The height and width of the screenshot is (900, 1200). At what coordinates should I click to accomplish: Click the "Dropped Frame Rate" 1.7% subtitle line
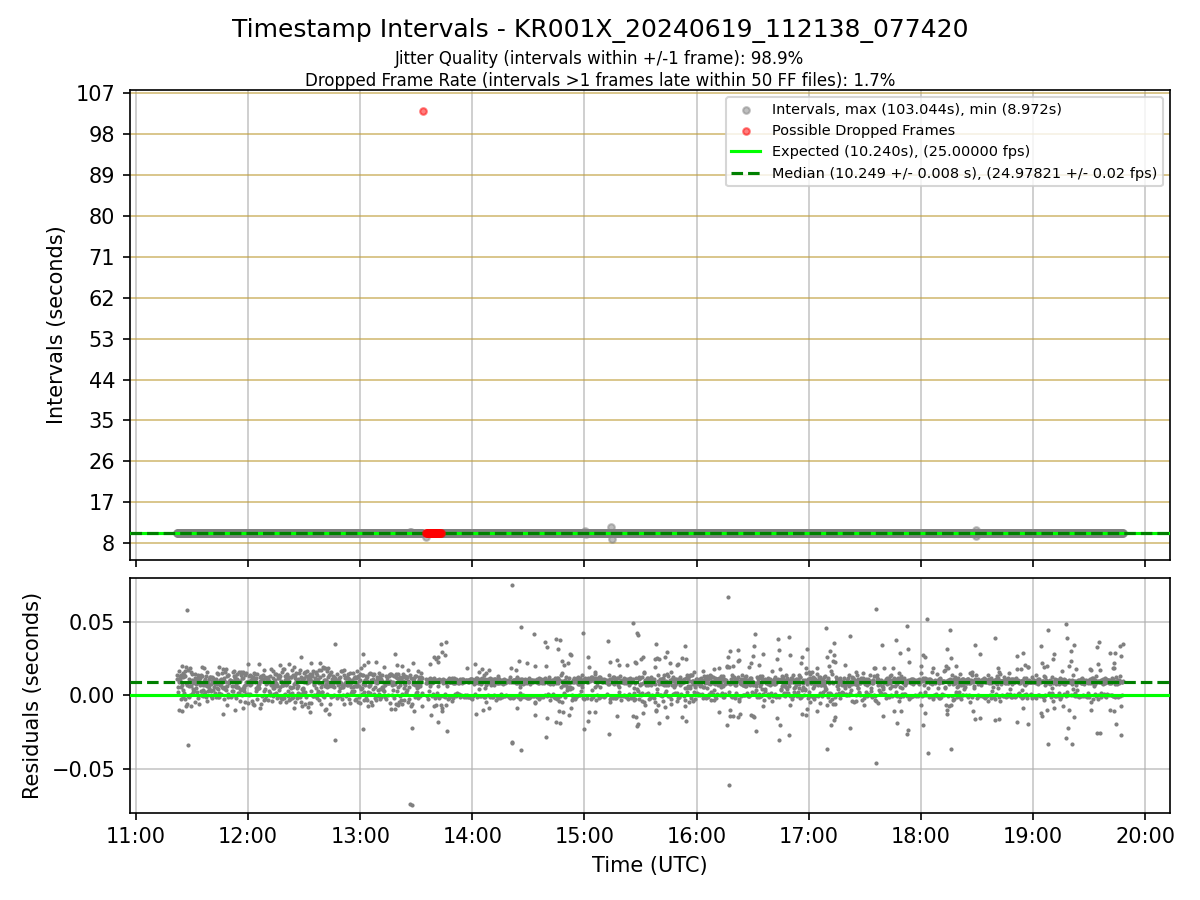tap(600, 80)
